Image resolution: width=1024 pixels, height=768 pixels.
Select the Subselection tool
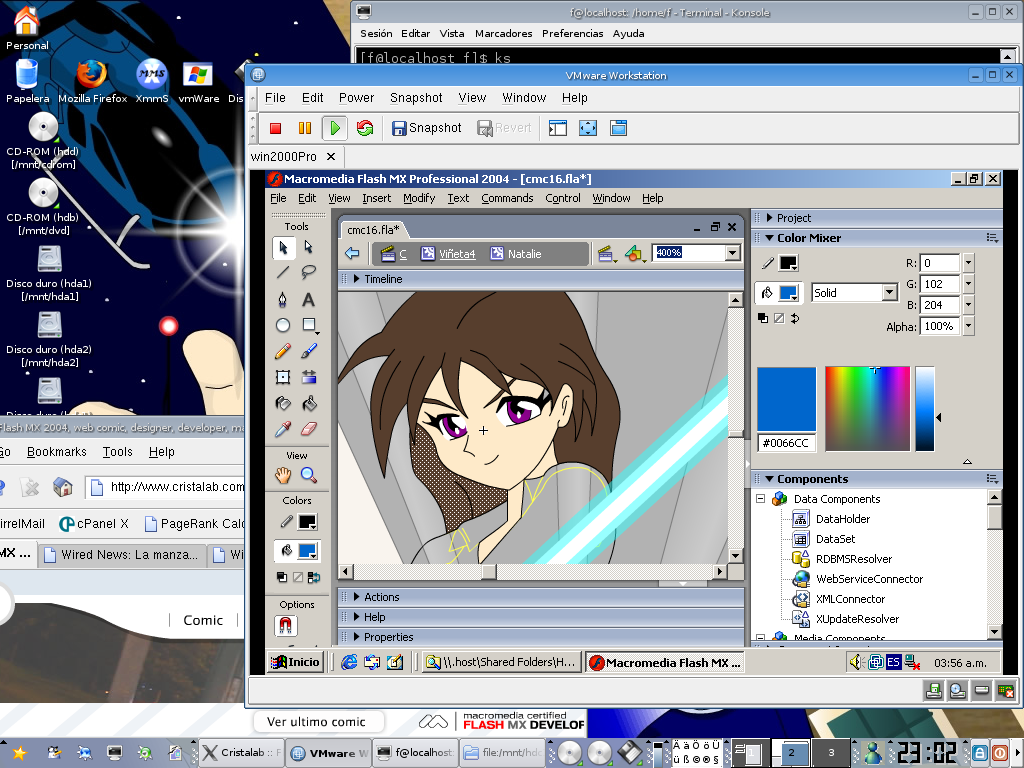[x=309, y=247]
